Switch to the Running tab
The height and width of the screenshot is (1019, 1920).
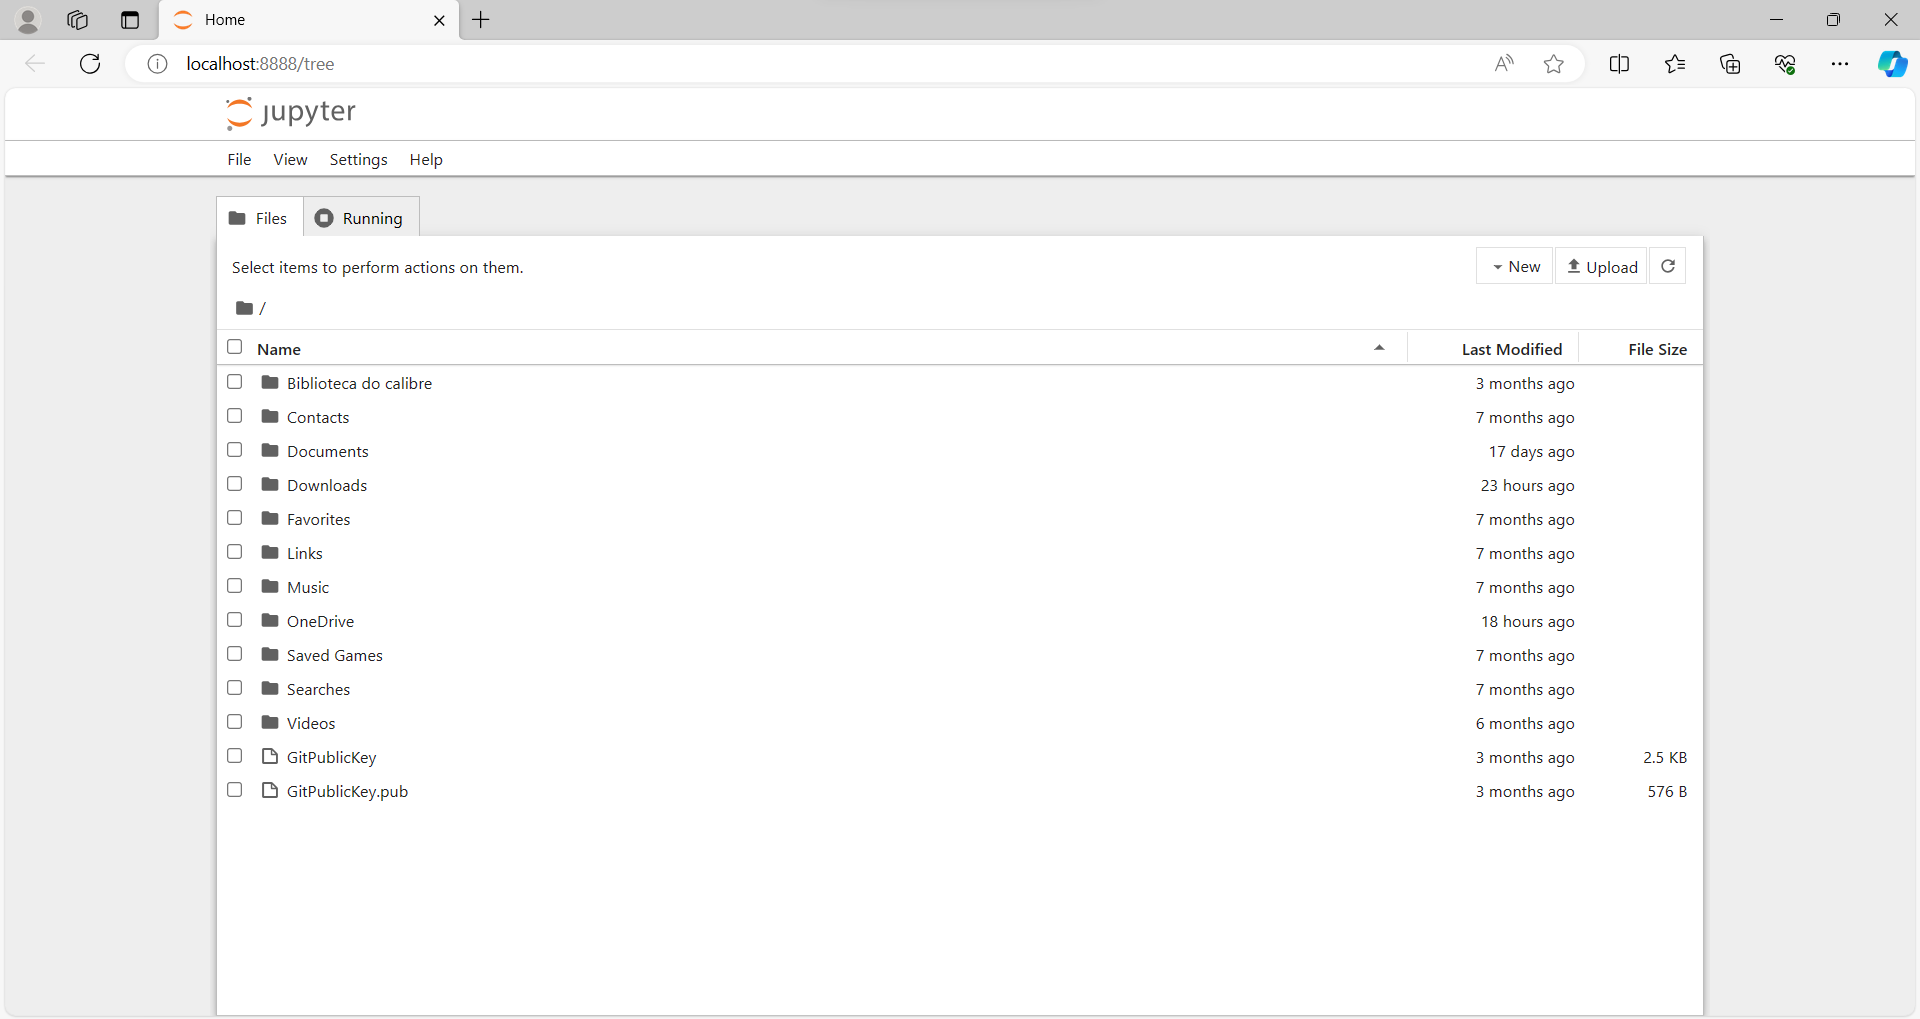361,218
